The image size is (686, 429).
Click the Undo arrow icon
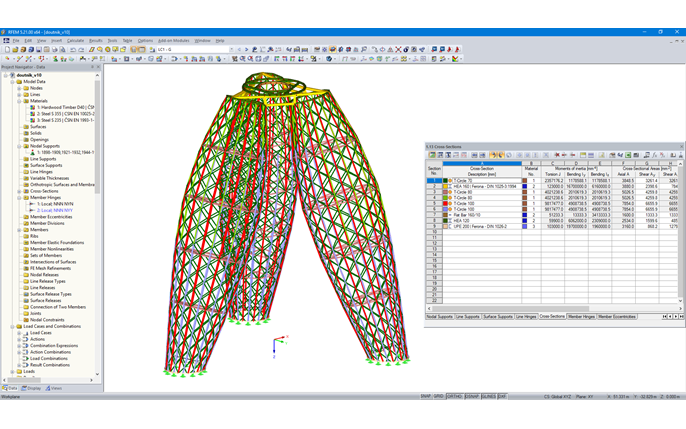(73, 49)
